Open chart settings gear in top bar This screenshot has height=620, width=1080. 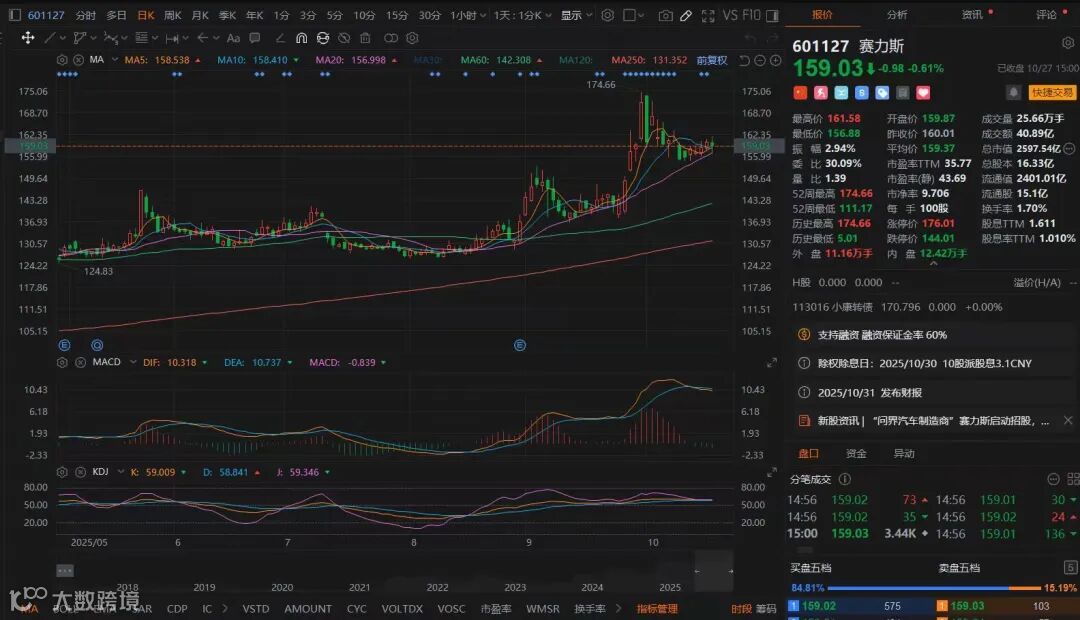click(608, 14)
